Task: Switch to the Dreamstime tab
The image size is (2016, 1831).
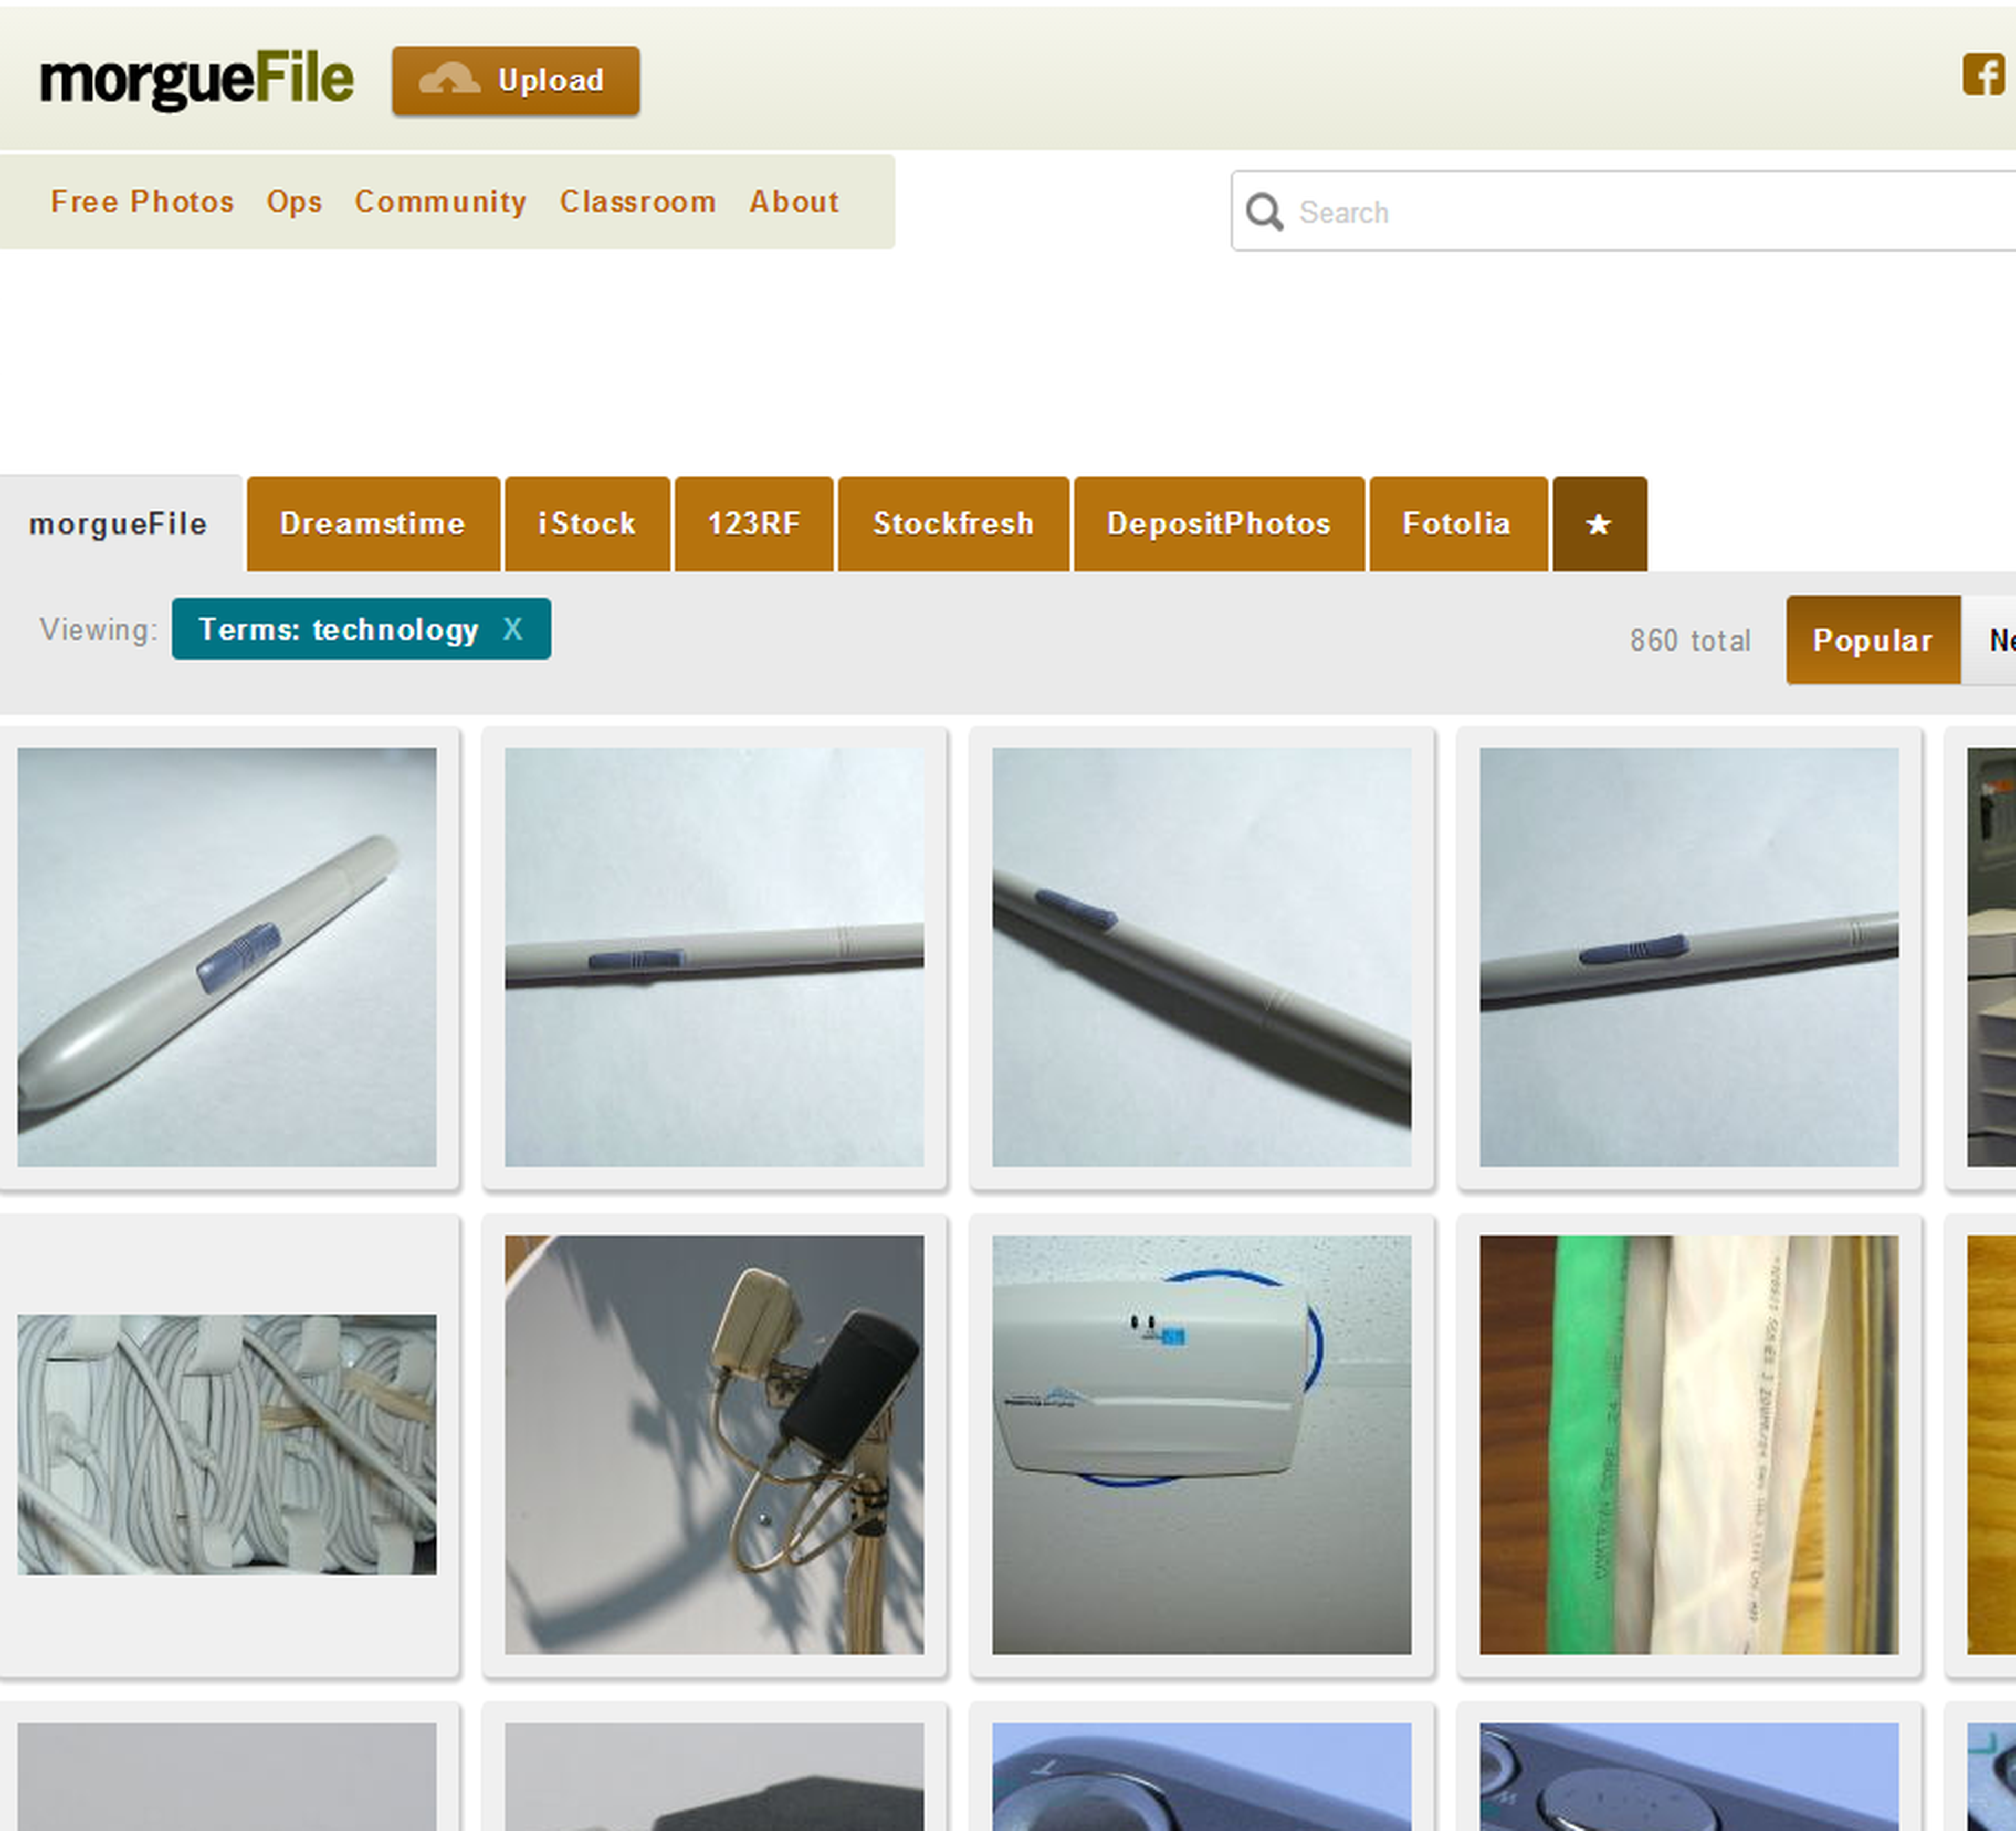Action: (x=373, y=524)
